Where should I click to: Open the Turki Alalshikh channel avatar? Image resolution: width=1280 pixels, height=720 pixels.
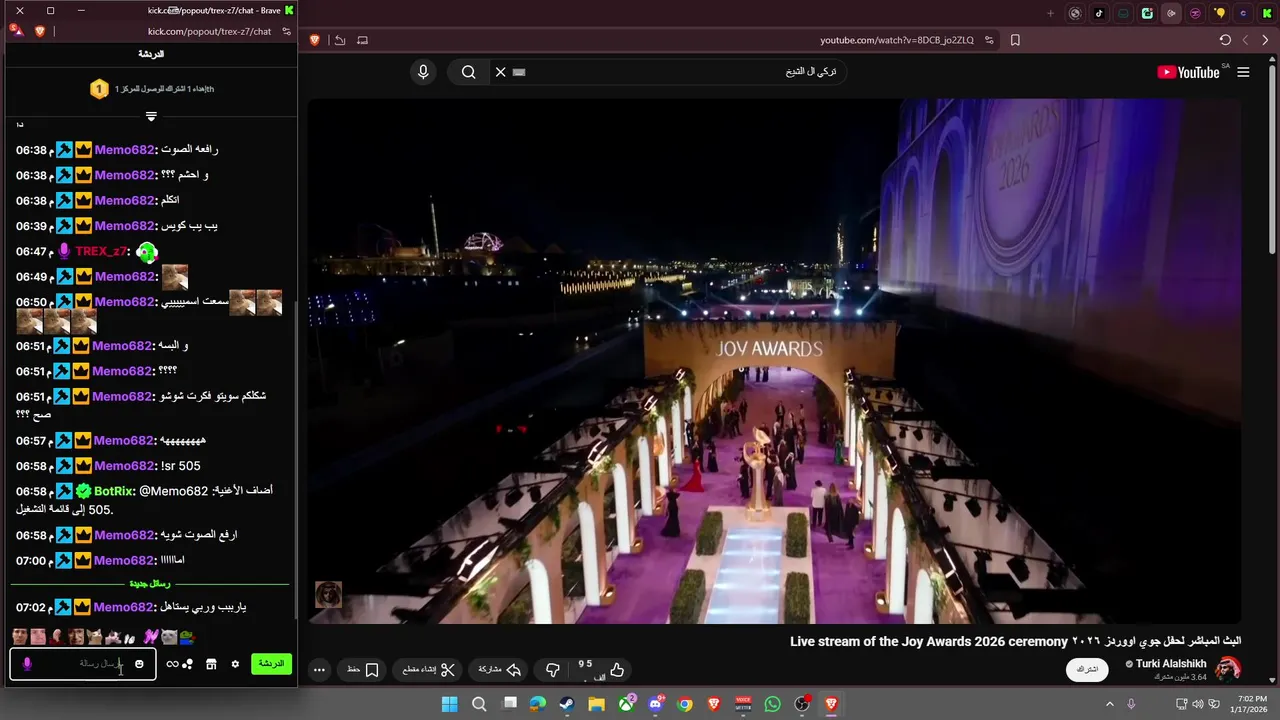coord(1228,668)
